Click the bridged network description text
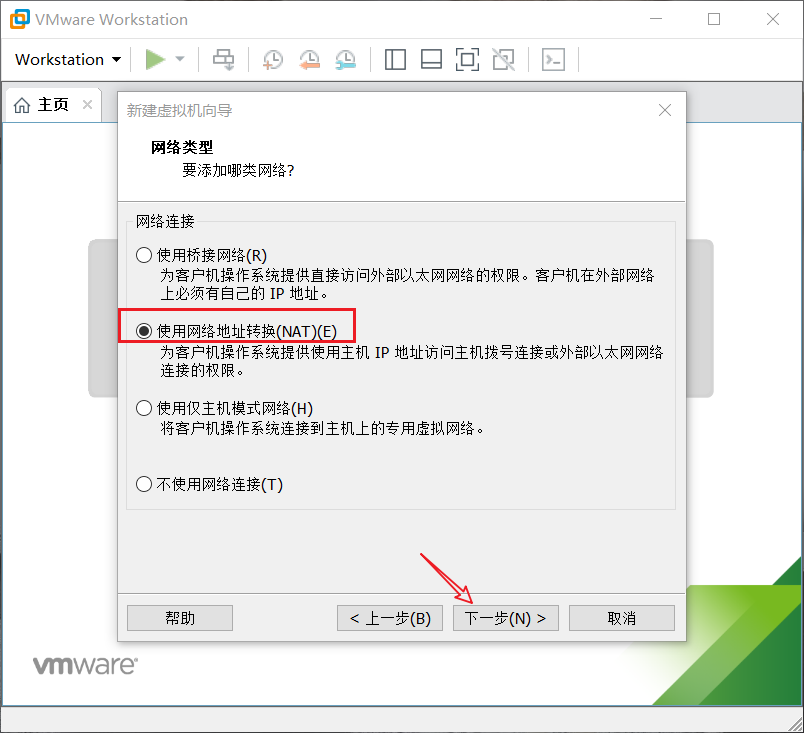Screen dimensions: 804x733 point(407,284)
